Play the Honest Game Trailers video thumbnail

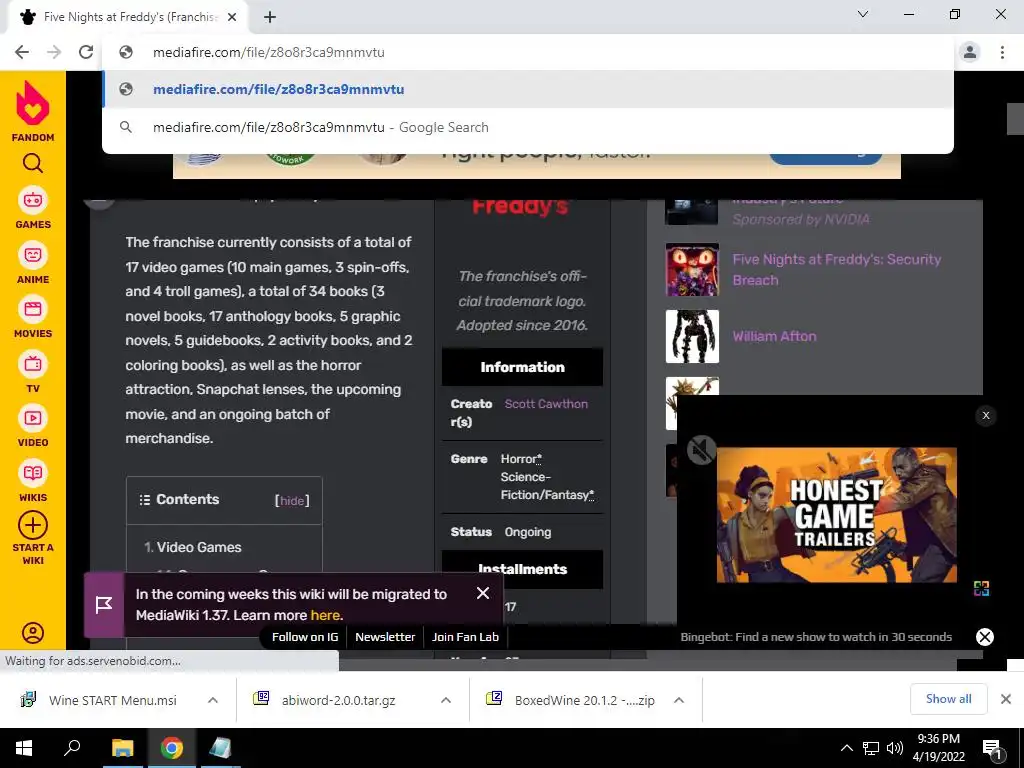[x=837, y=515]
